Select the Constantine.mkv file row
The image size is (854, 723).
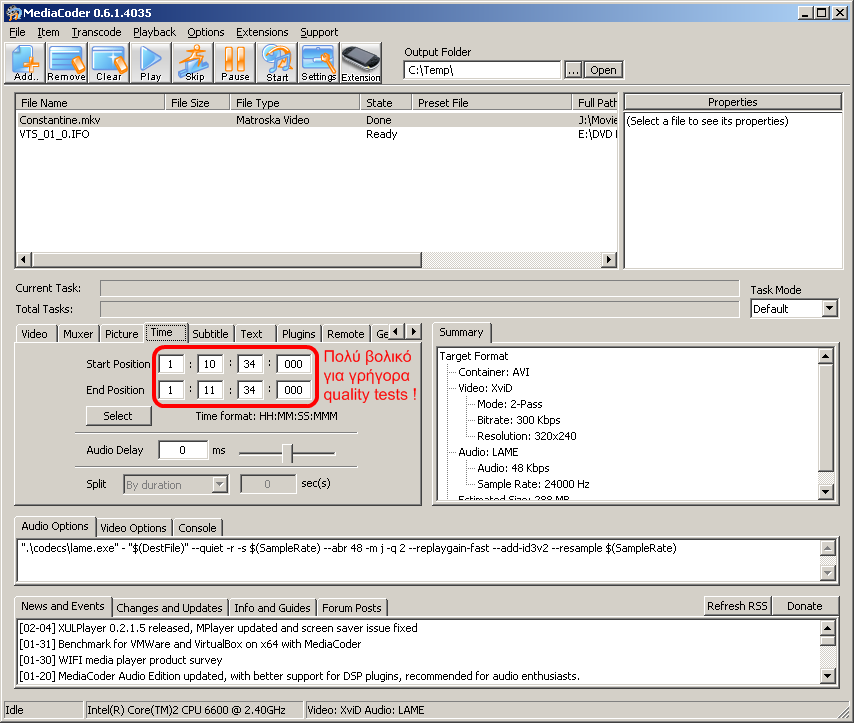pyautogui.click(x=317, y=120)
